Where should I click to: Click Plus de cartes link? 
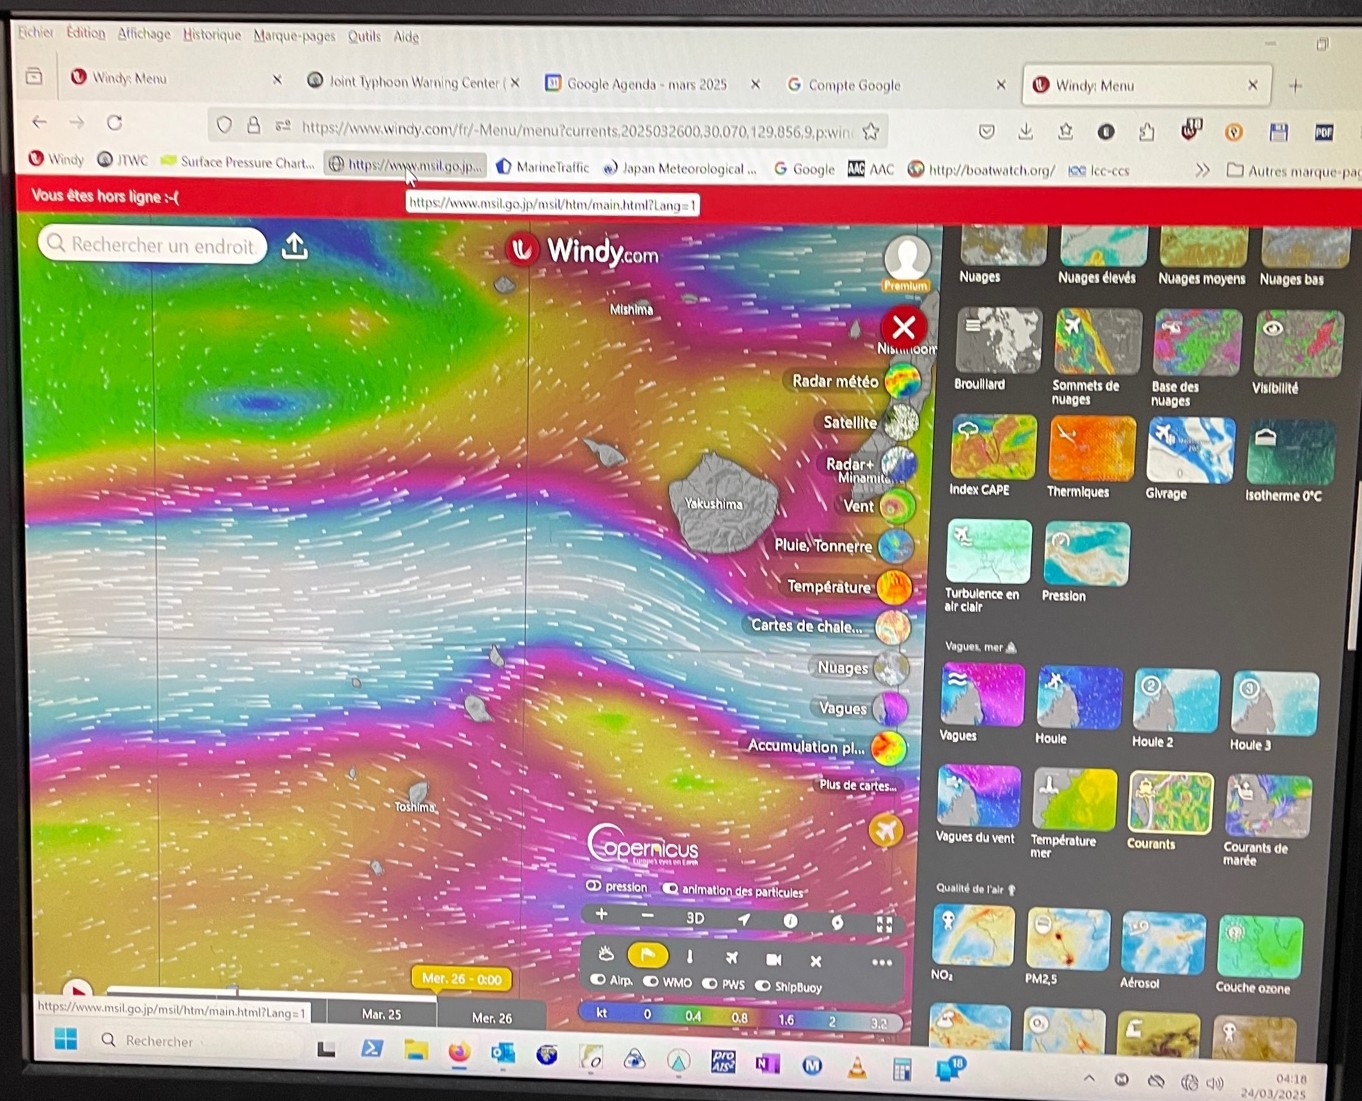tap(857, 785)
